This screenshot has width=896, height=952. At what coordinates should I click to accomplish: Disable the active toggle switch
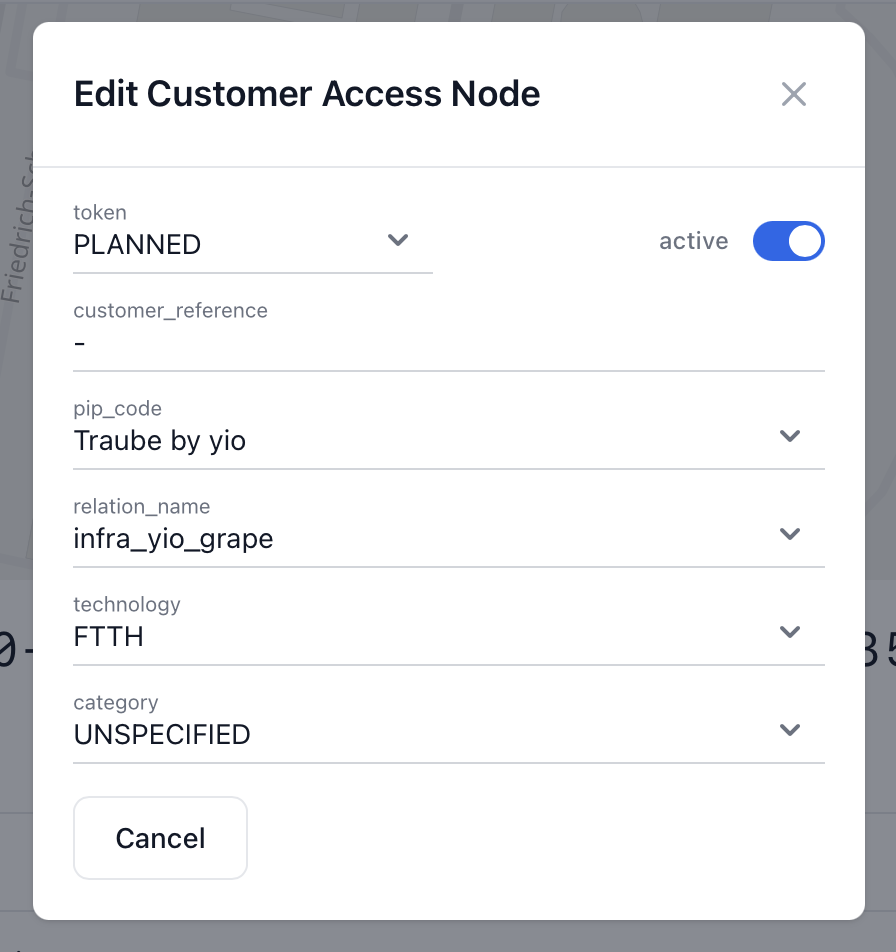tap(788, 241)
